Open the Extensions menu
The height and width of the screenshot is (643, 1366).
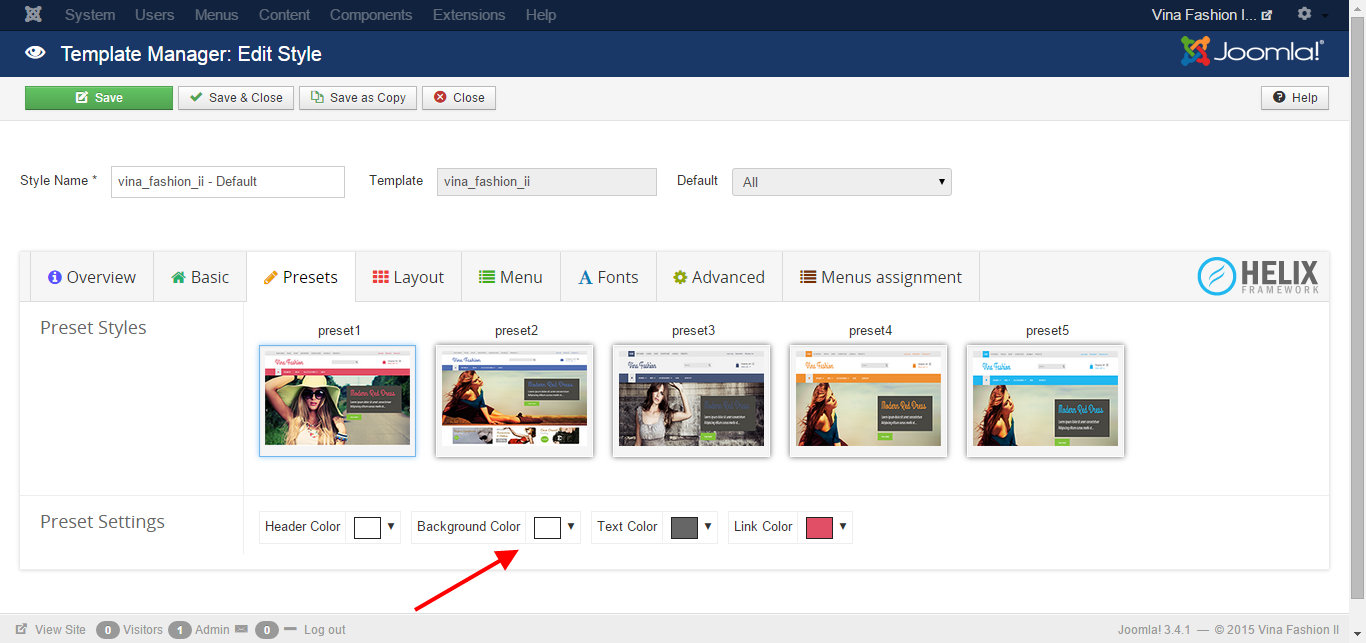pos(469,15)
